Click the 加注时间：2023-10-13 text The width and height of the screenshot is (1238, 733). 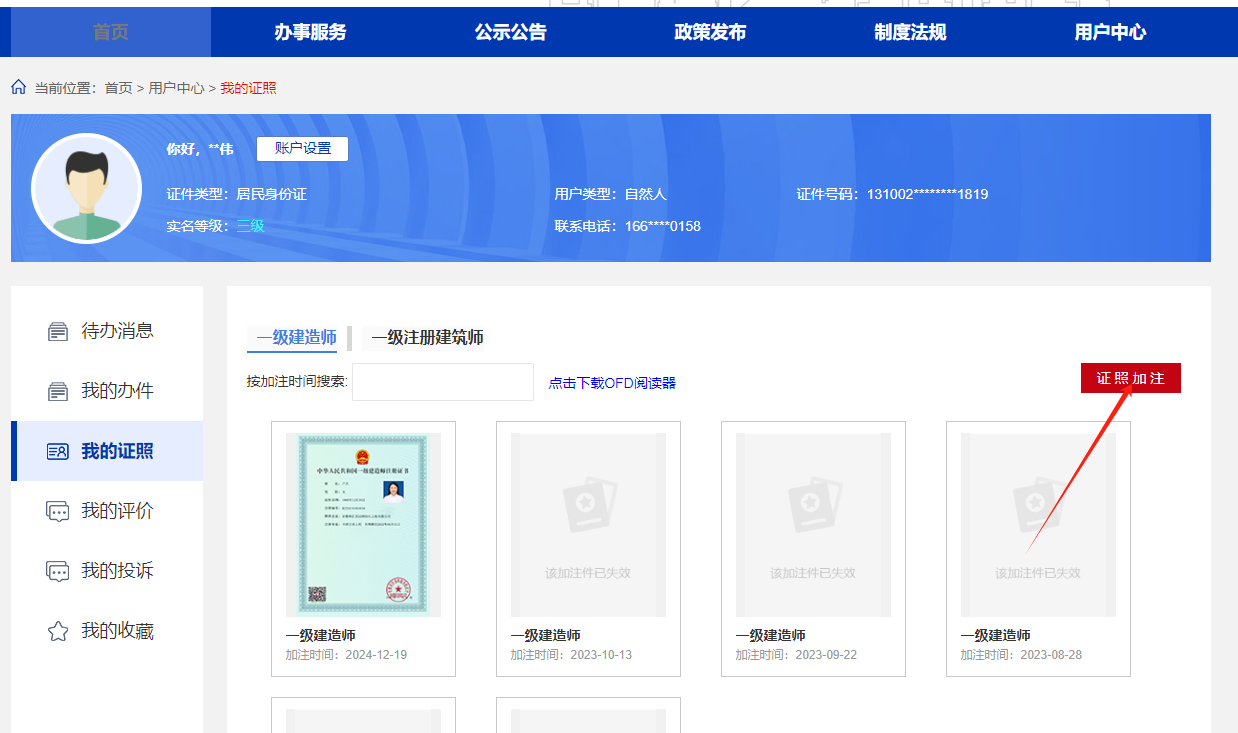pos(571,655)
